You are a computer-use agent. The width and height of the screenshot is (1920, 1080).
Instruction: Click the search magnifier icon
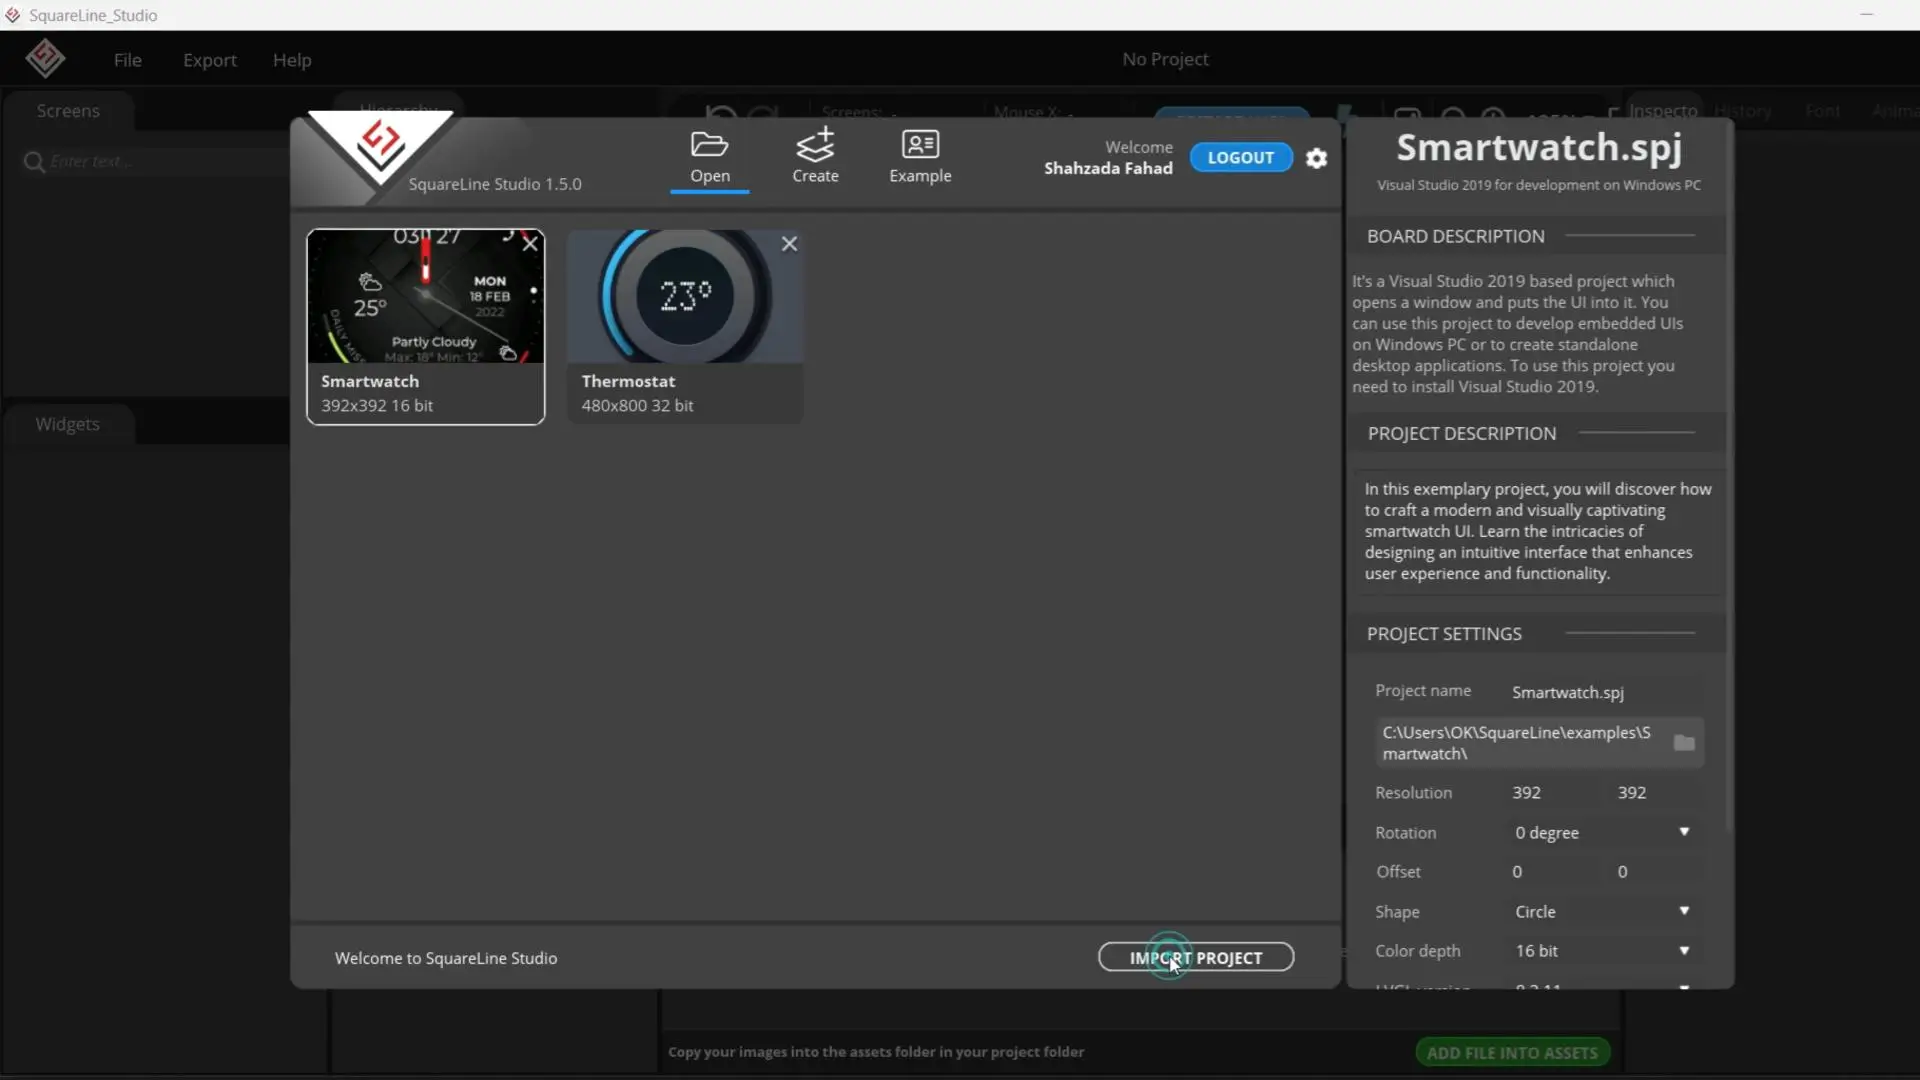coord(34,161)
